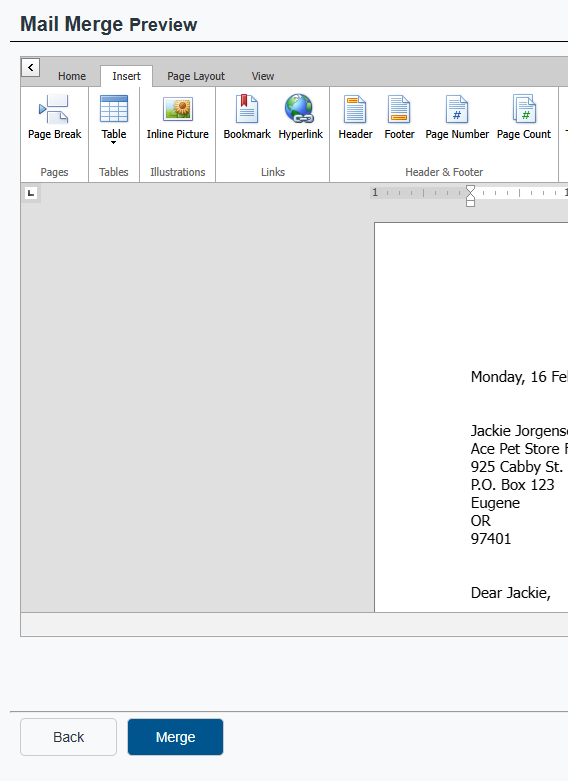The height and width of the screenshot is (781, 568).
Task: Edit the document Footer
Action: [399, 118]
